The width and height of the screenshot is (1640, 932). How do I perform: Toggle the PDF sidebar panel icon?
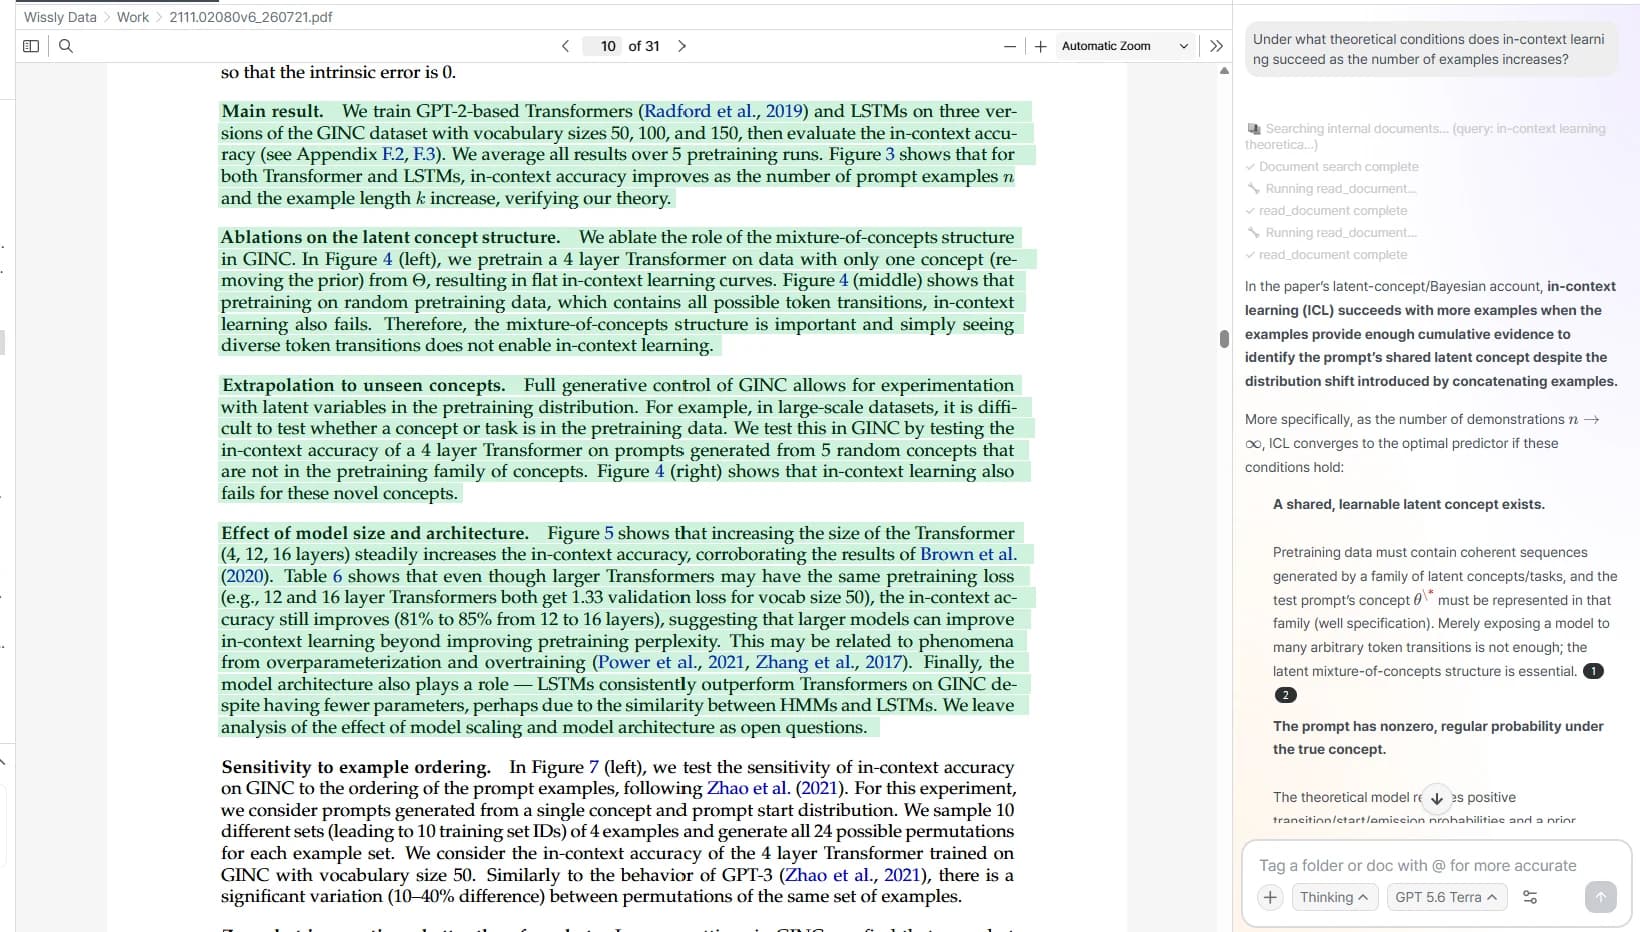pyautogui.click(x=31, y=46)
